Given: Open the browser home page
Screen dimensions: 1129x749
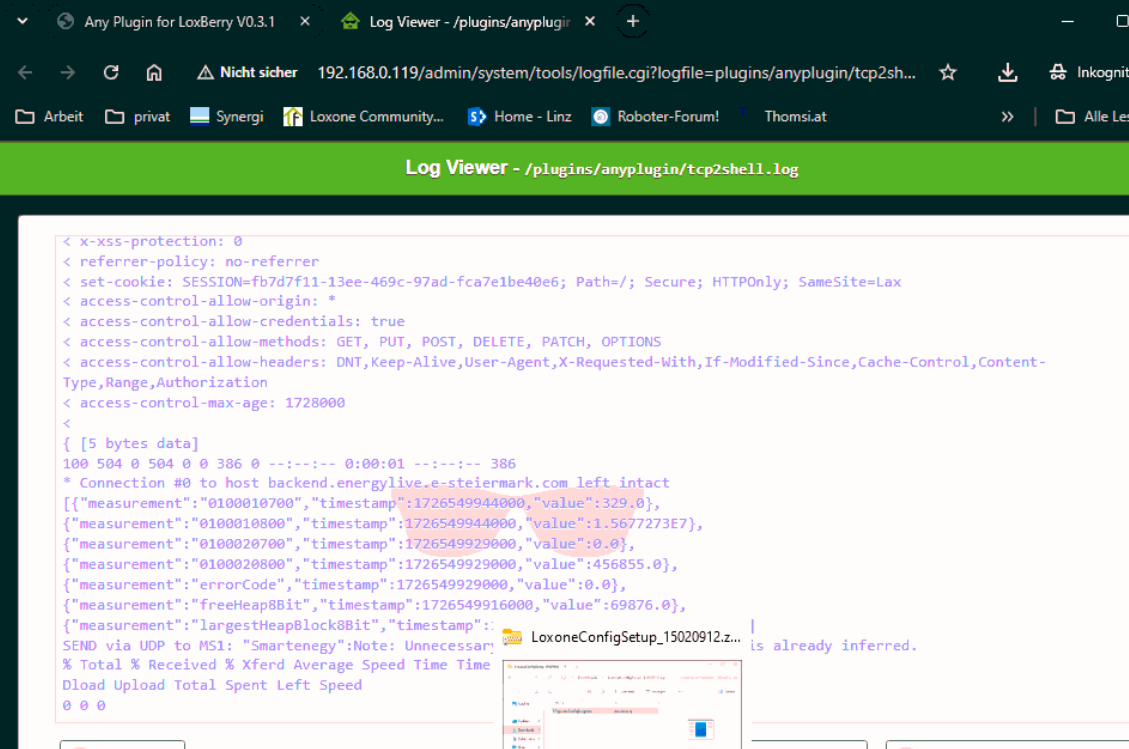Looking at the screenshot, I should point(154,72).
